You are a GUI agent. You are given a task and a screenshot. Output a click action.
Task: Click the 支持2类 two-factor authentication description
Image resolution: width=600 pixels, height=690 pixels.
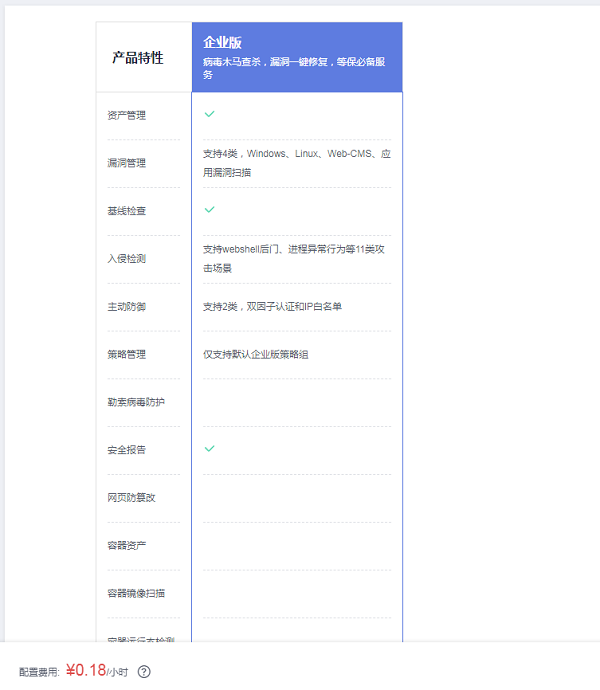(x=272, y=306)
